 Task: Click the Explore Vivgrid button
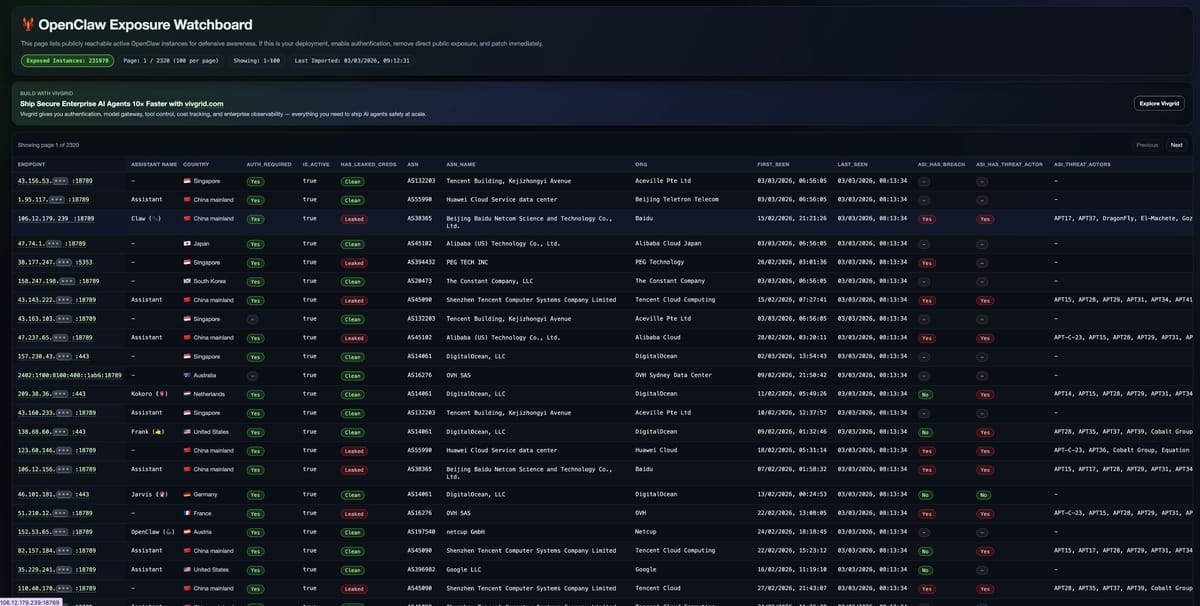[1158, 103]
